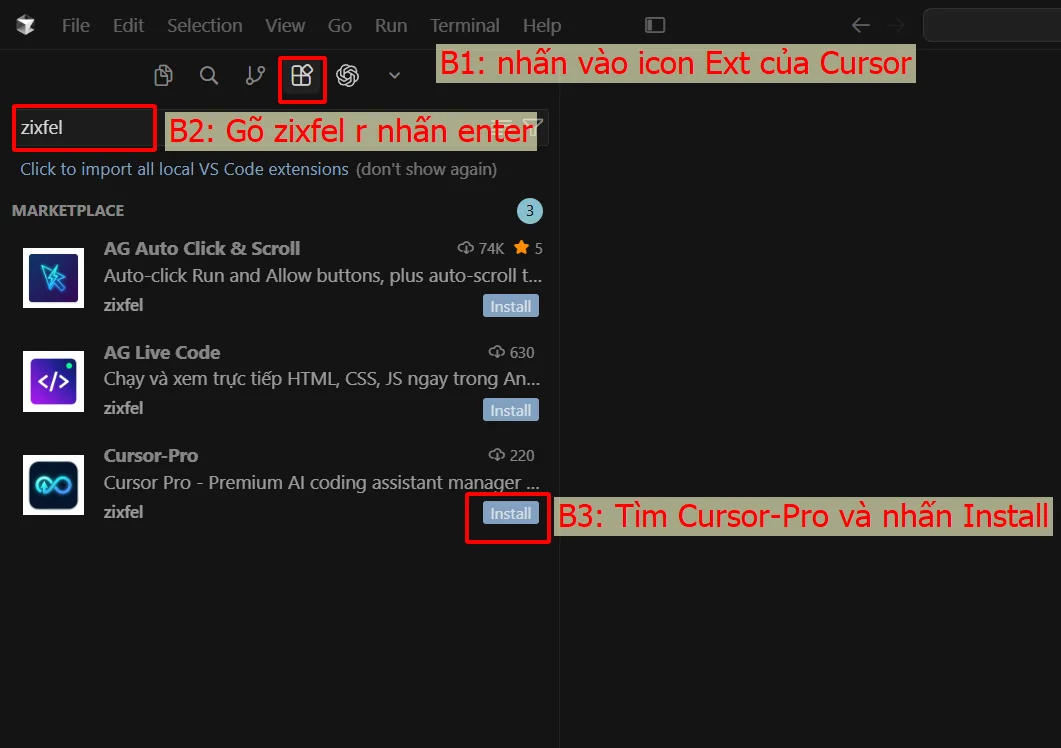Click the filter extensions funnel icon
This screenshot has height=748, width=1061.
[533, 127]
